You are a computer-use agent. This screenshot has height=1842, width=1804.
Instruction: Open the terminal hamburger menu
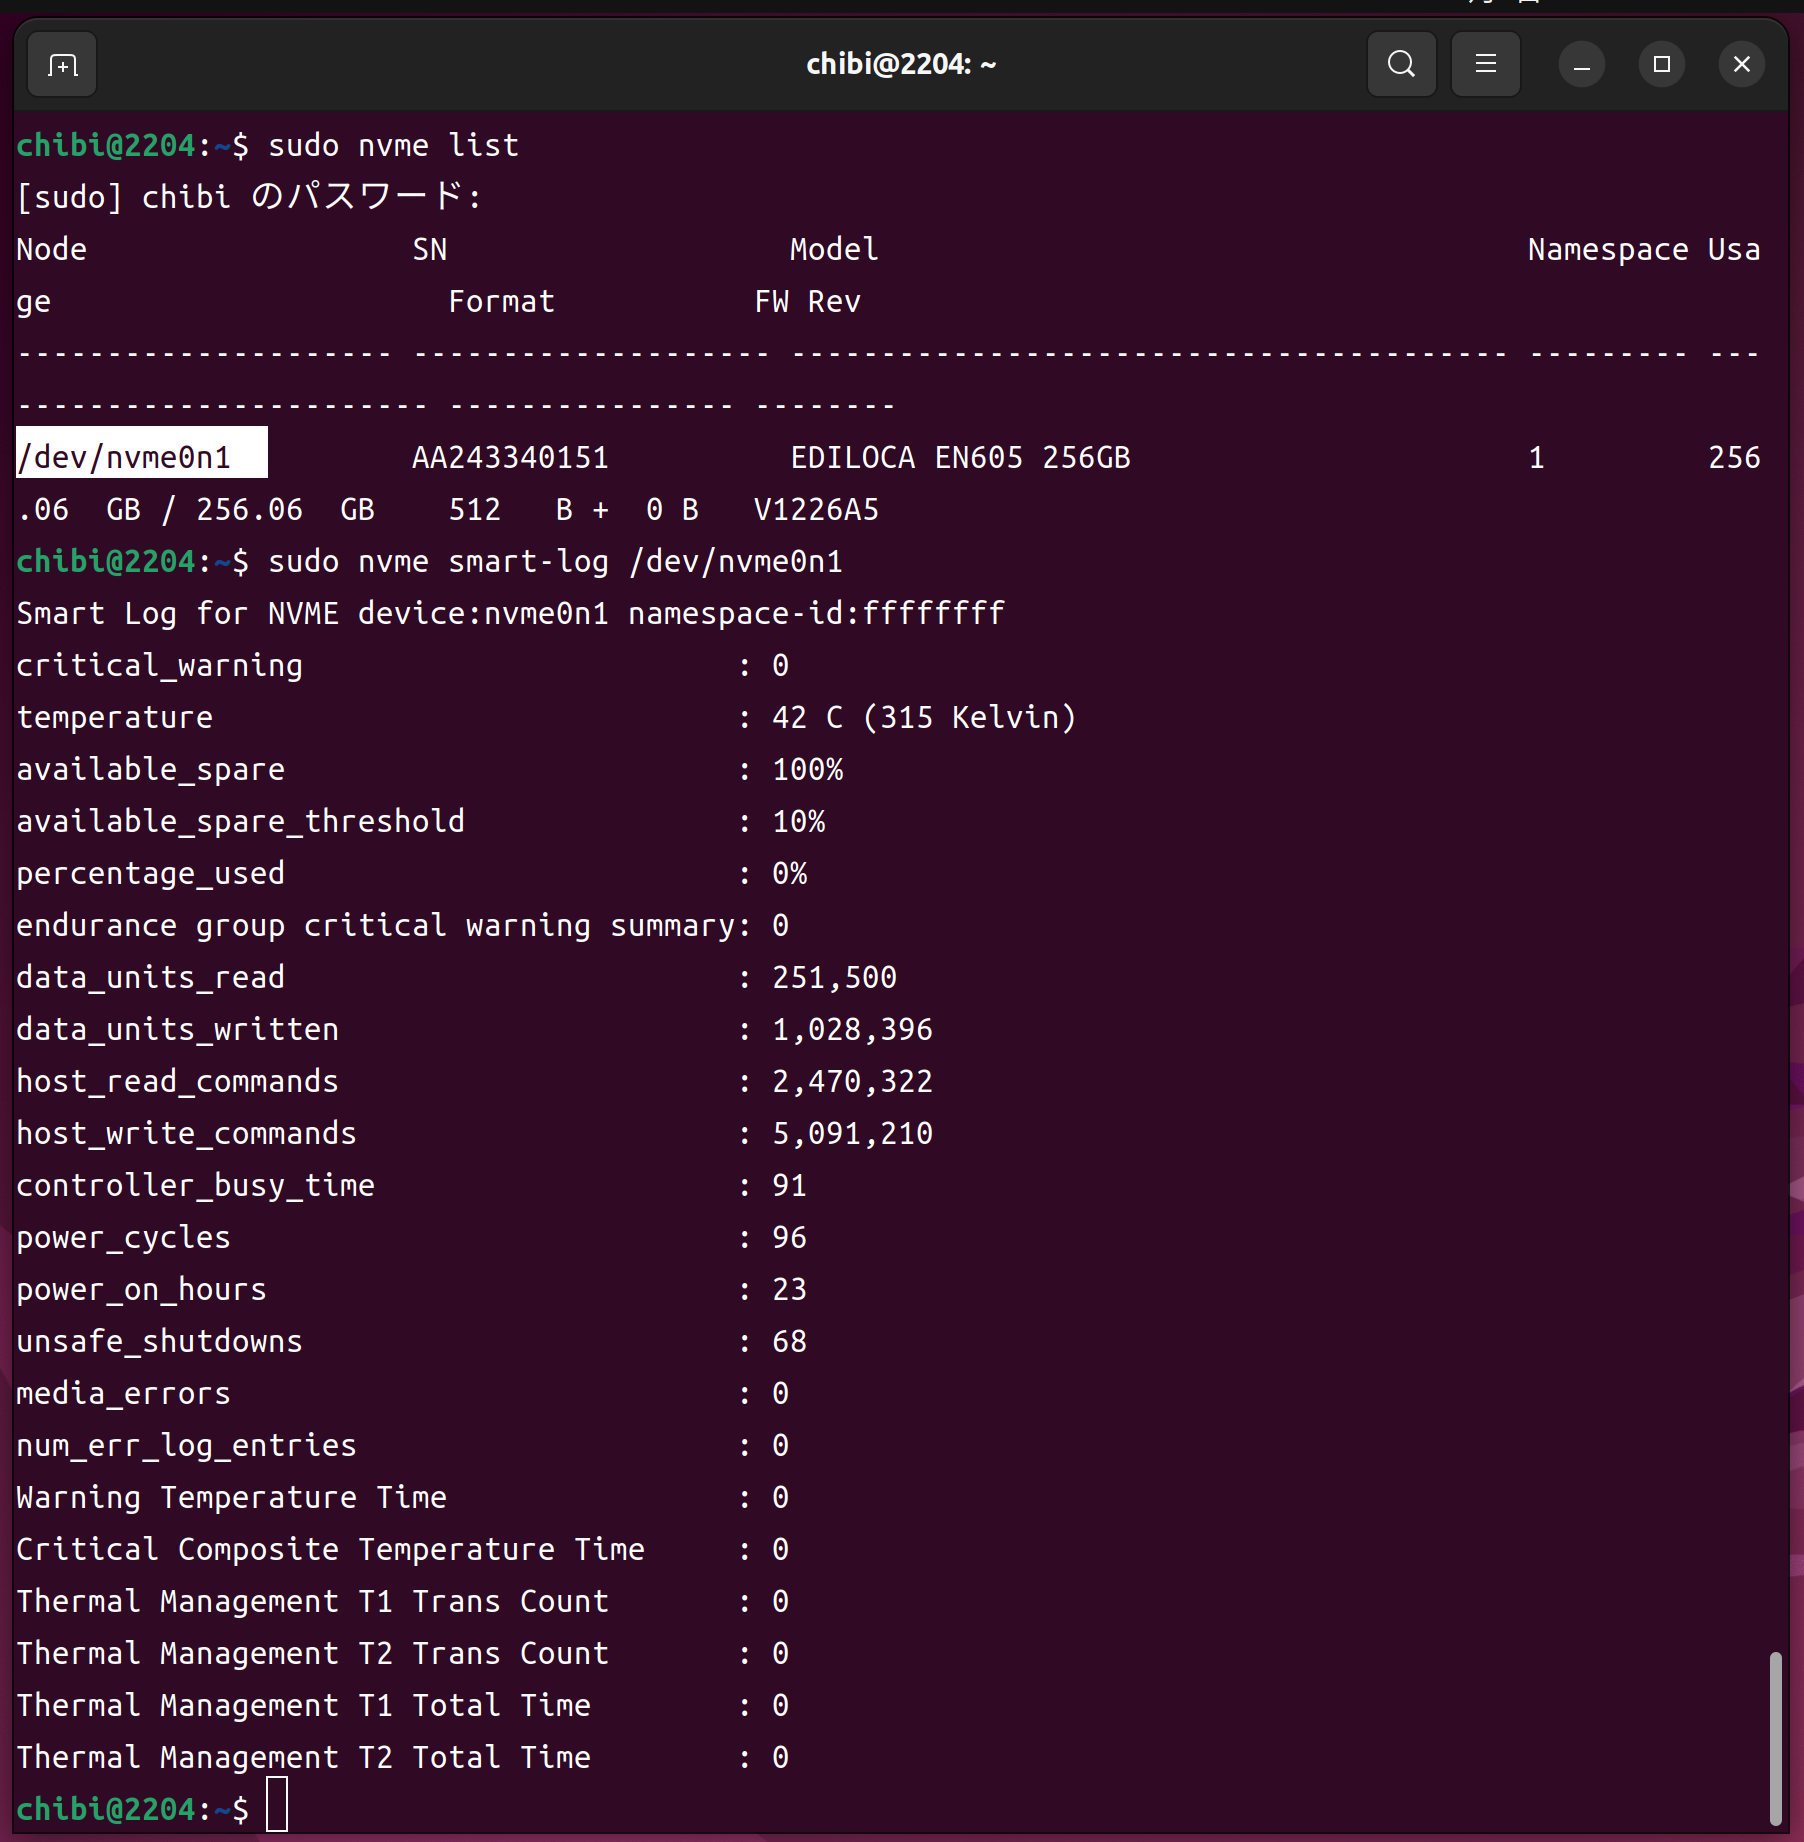pos(1485,65)
